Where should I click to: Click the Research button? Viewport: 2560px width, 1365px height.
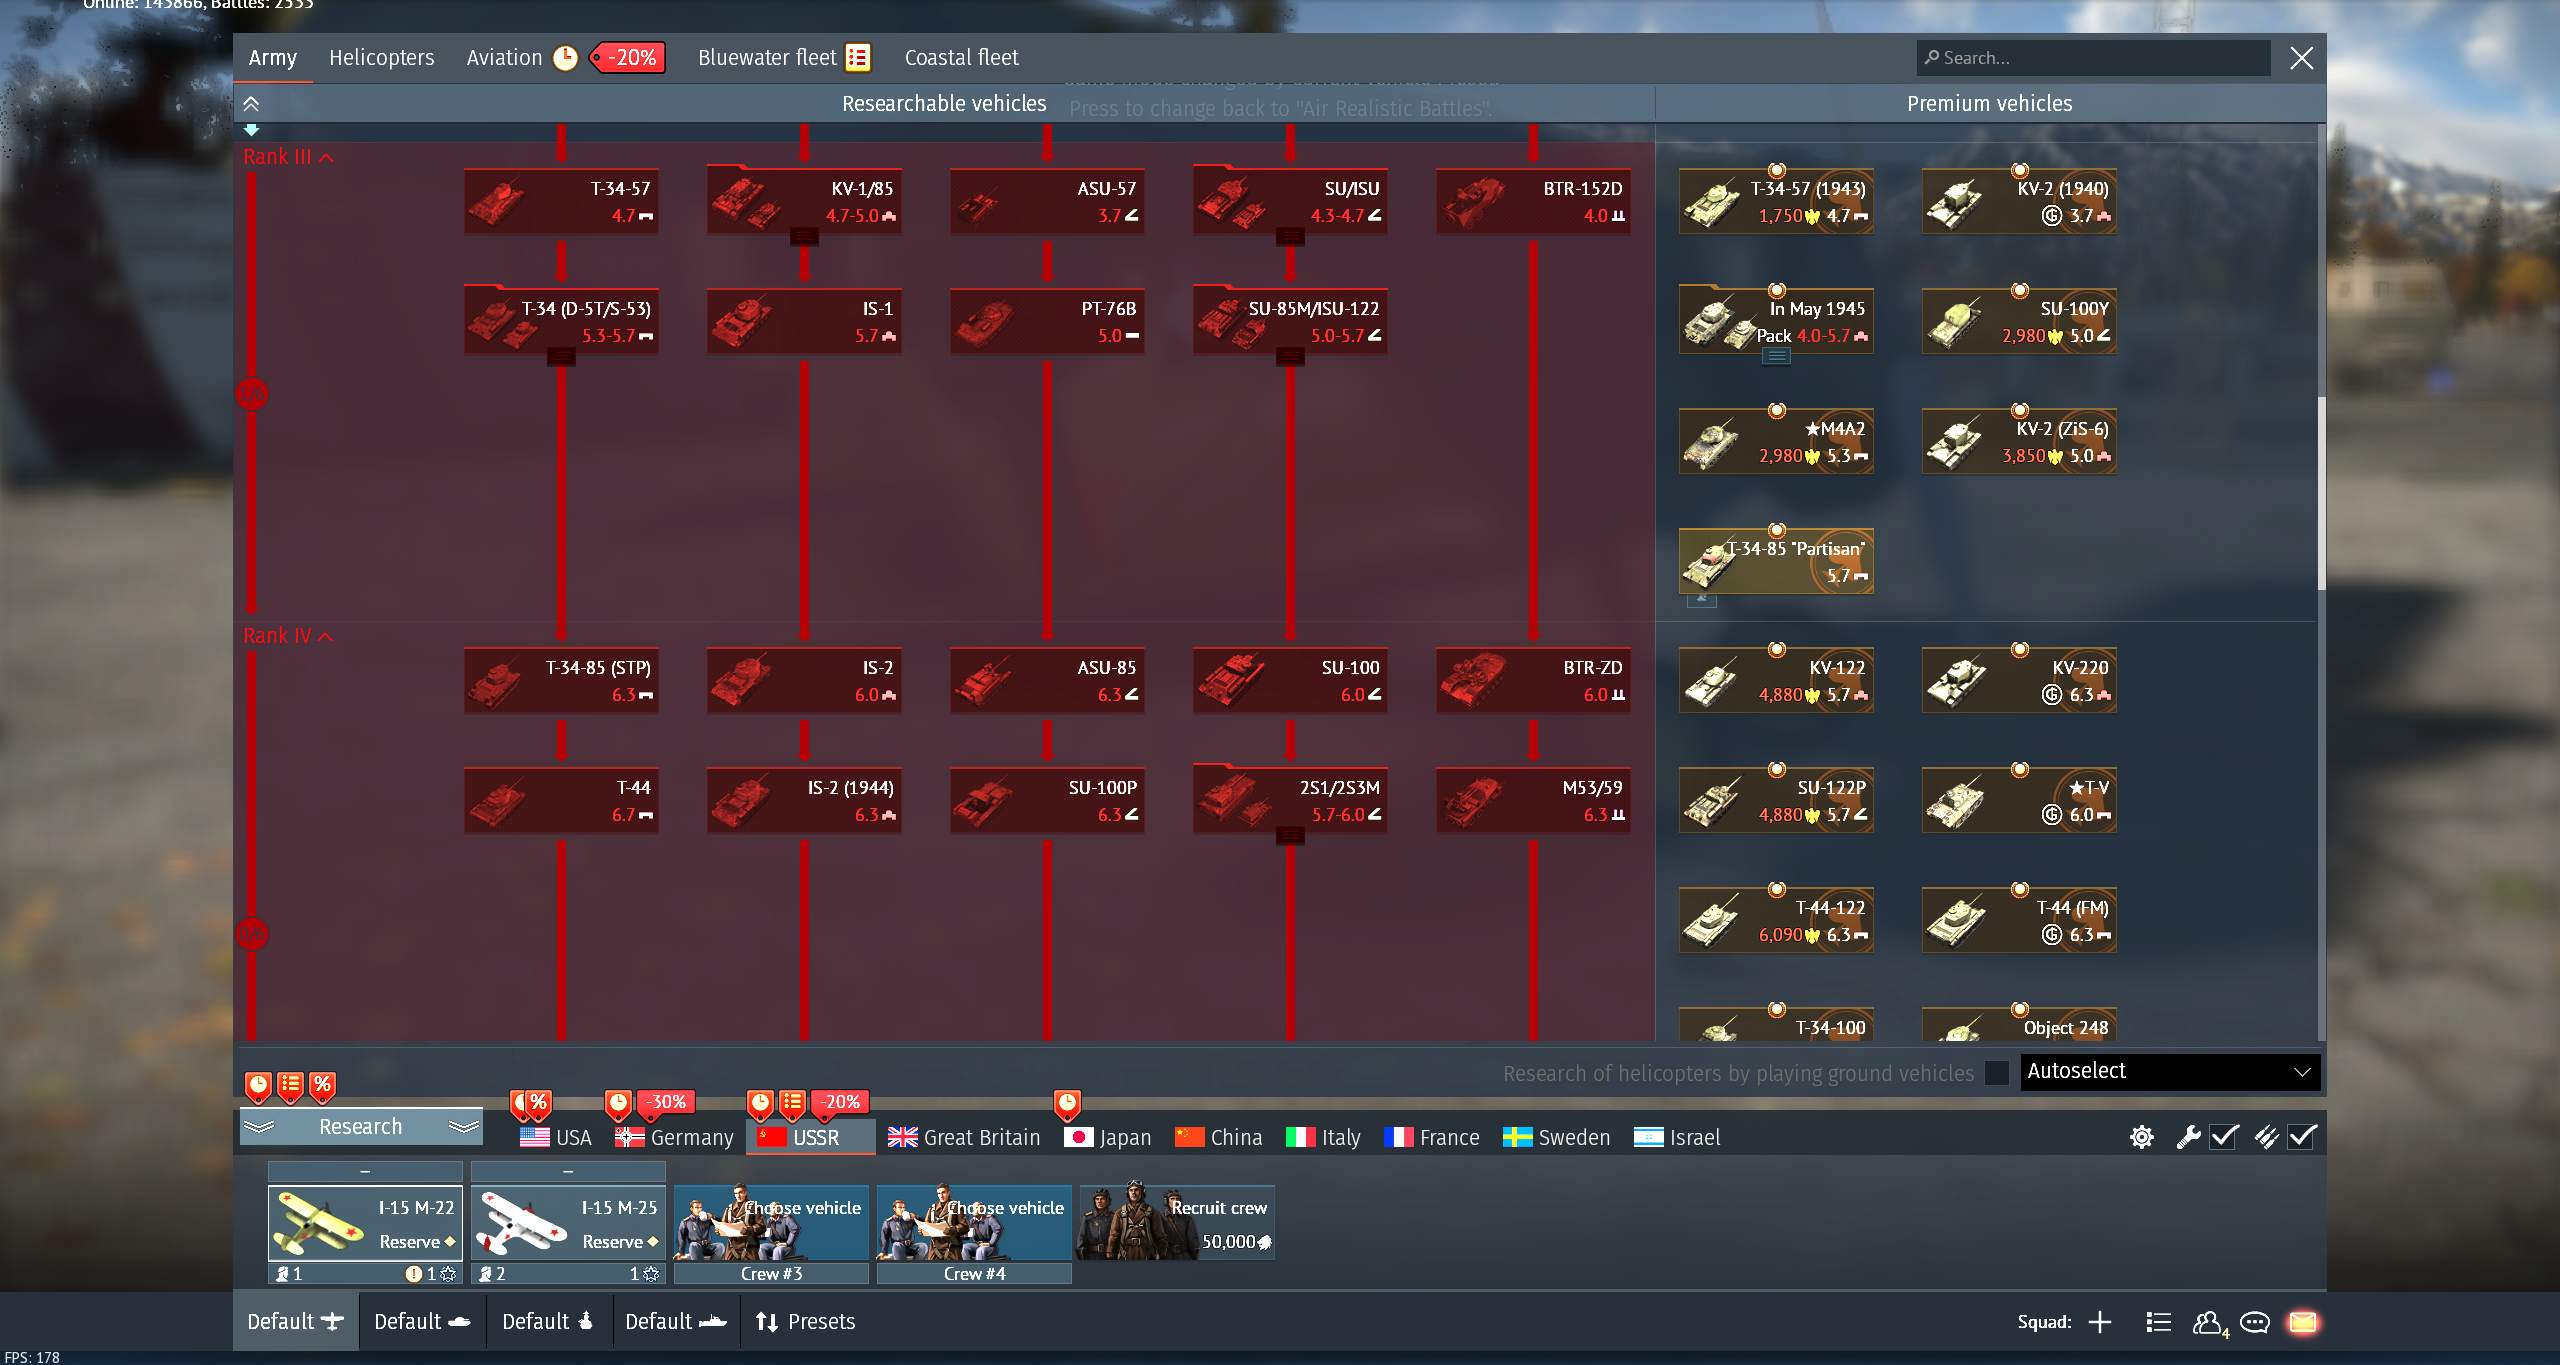[x=361, y=1127]
